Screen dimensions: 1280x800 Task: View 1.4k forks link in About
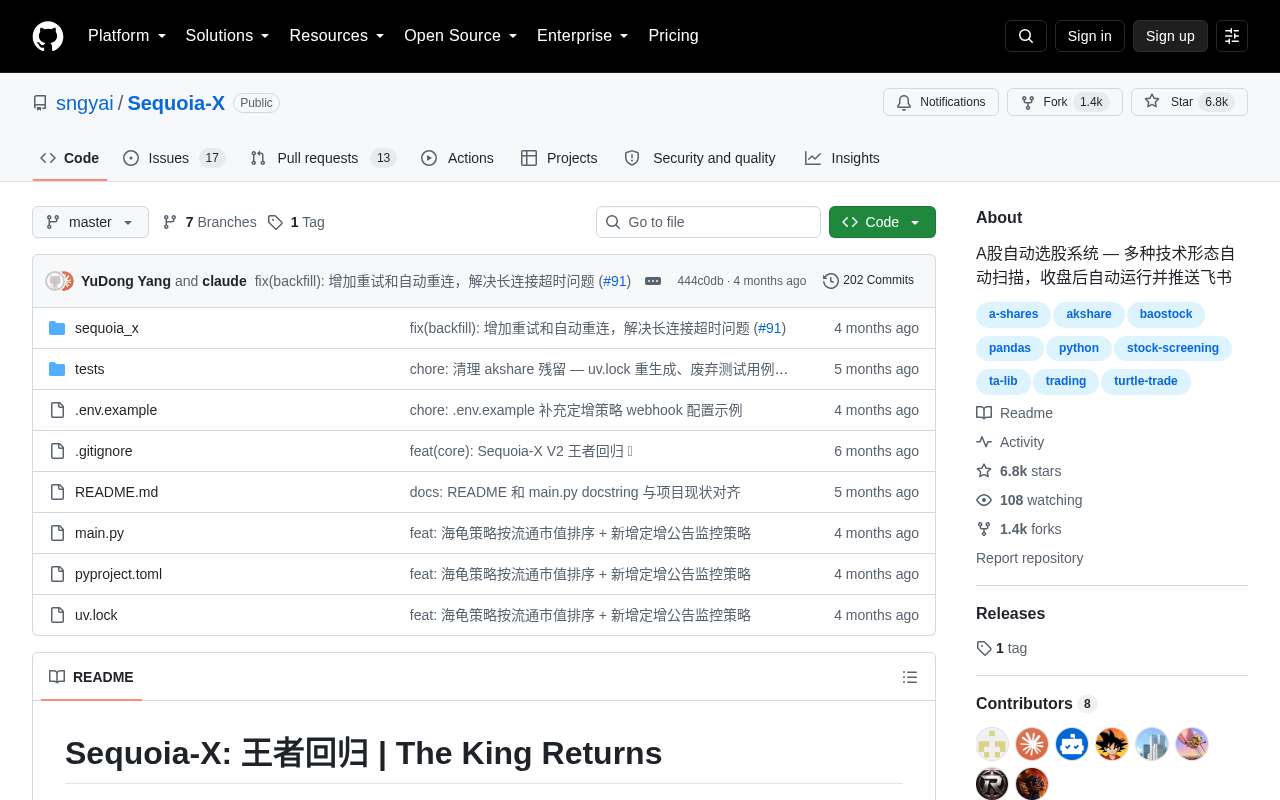[x=1019, y=529]
